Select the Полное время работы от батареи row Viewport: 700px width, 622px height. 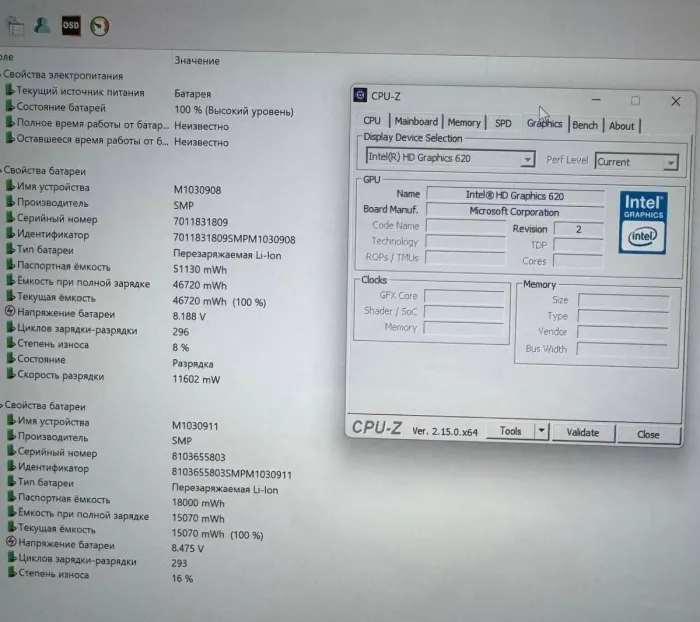pyautogui.click(x=117, y=125)
